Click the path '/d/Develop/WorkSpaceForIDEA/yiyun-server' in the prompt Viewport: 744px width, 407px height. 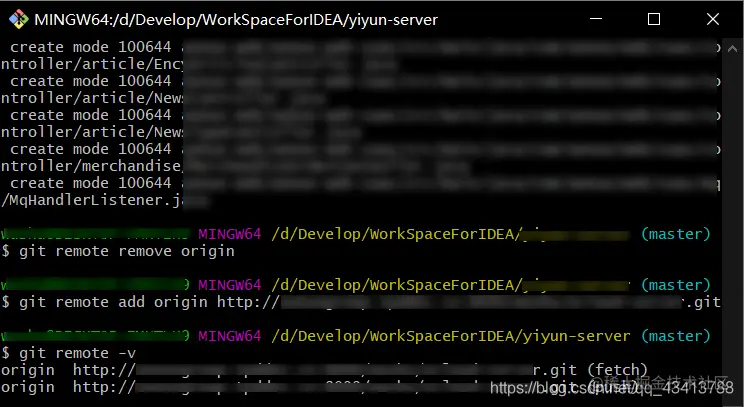451,336
